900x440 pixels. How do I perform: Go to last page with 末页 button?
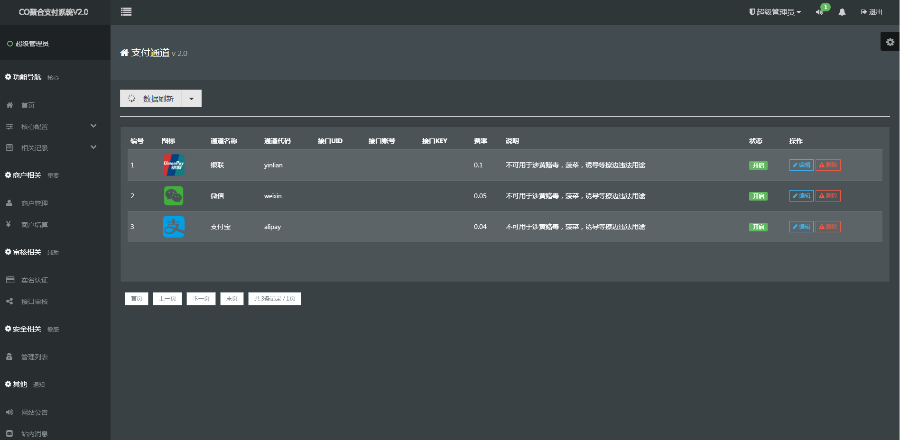[x=232, y=298]
